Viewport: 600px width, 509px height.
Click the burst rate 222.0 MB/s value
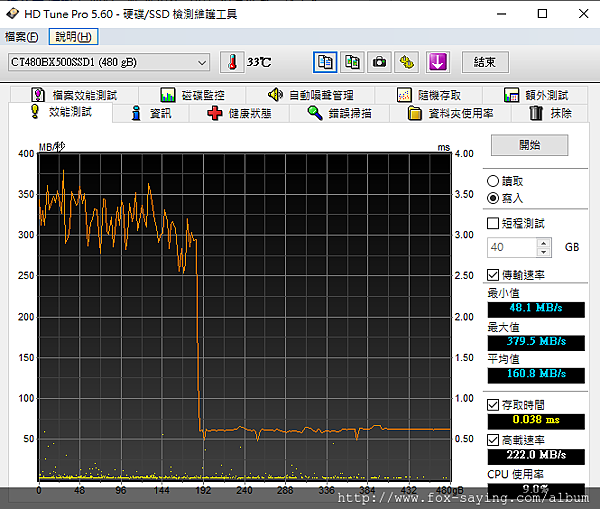click(536, 456)
